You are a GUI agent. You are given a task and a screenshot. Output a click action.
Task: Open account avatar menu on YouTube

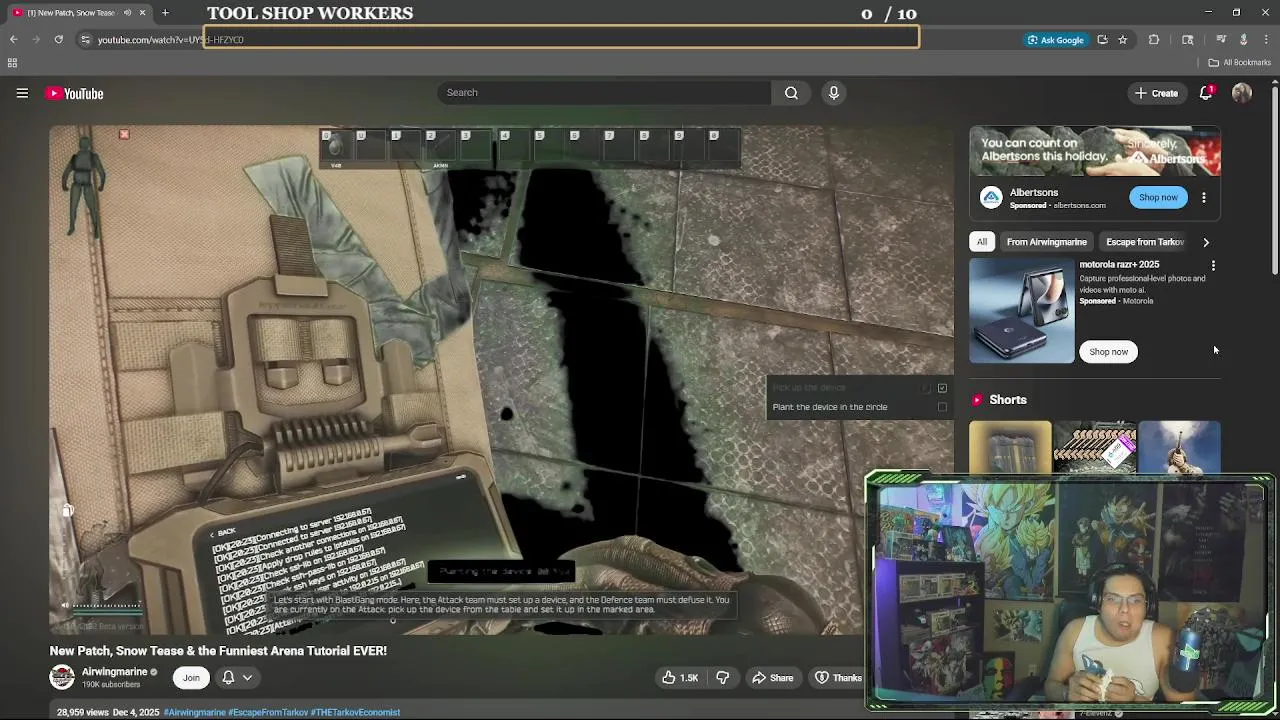(x=1242, y=93)
